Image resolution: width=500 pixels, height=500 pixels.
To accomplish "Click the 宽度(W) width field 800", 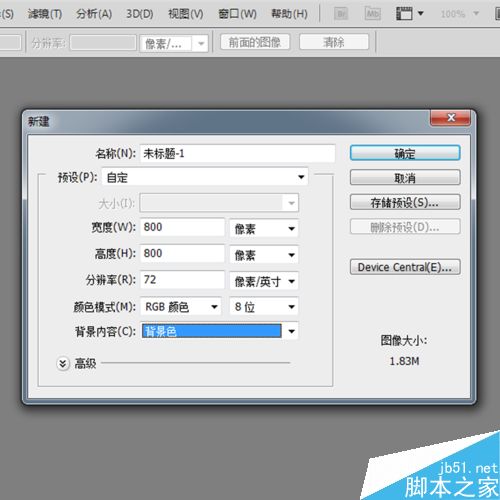I will click(x=182, y=227).
